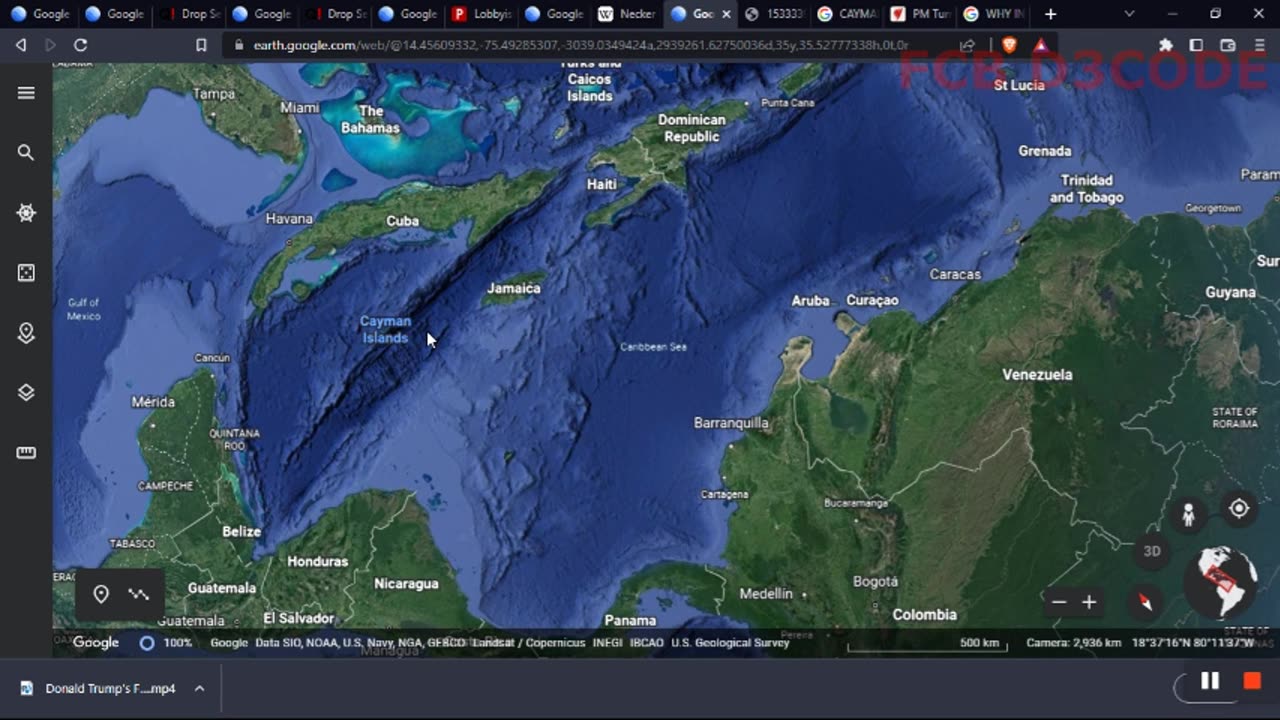Open the Map Style layers icon
This screenshot has width=1280, height=720.
26,393
